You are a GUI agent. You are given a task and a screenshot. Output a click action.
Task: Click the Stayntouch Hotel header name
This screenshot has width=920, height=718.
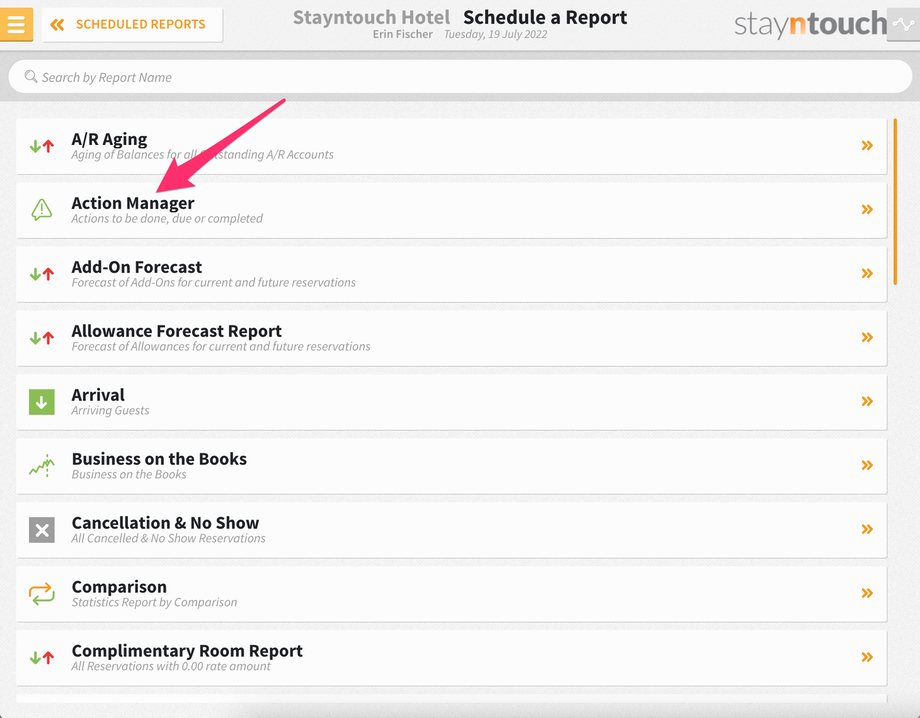(371, 18)
